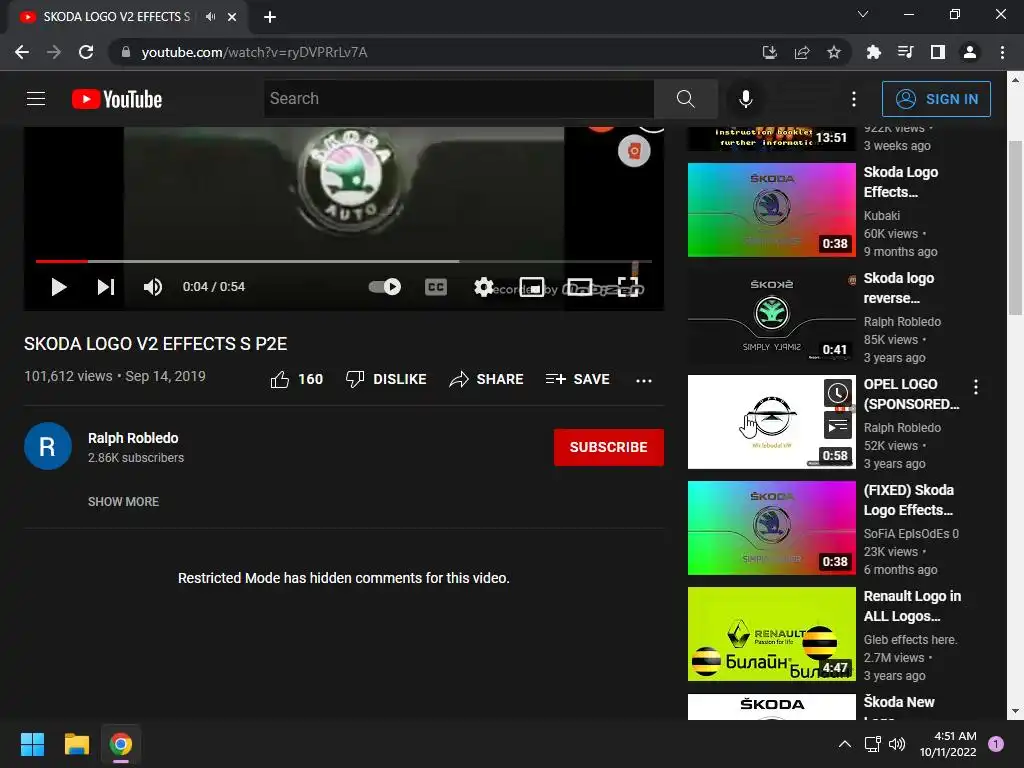1024x768 pixels.
Task: Click the 13:51 video thumbnail
Action: (x=771, y=139)
